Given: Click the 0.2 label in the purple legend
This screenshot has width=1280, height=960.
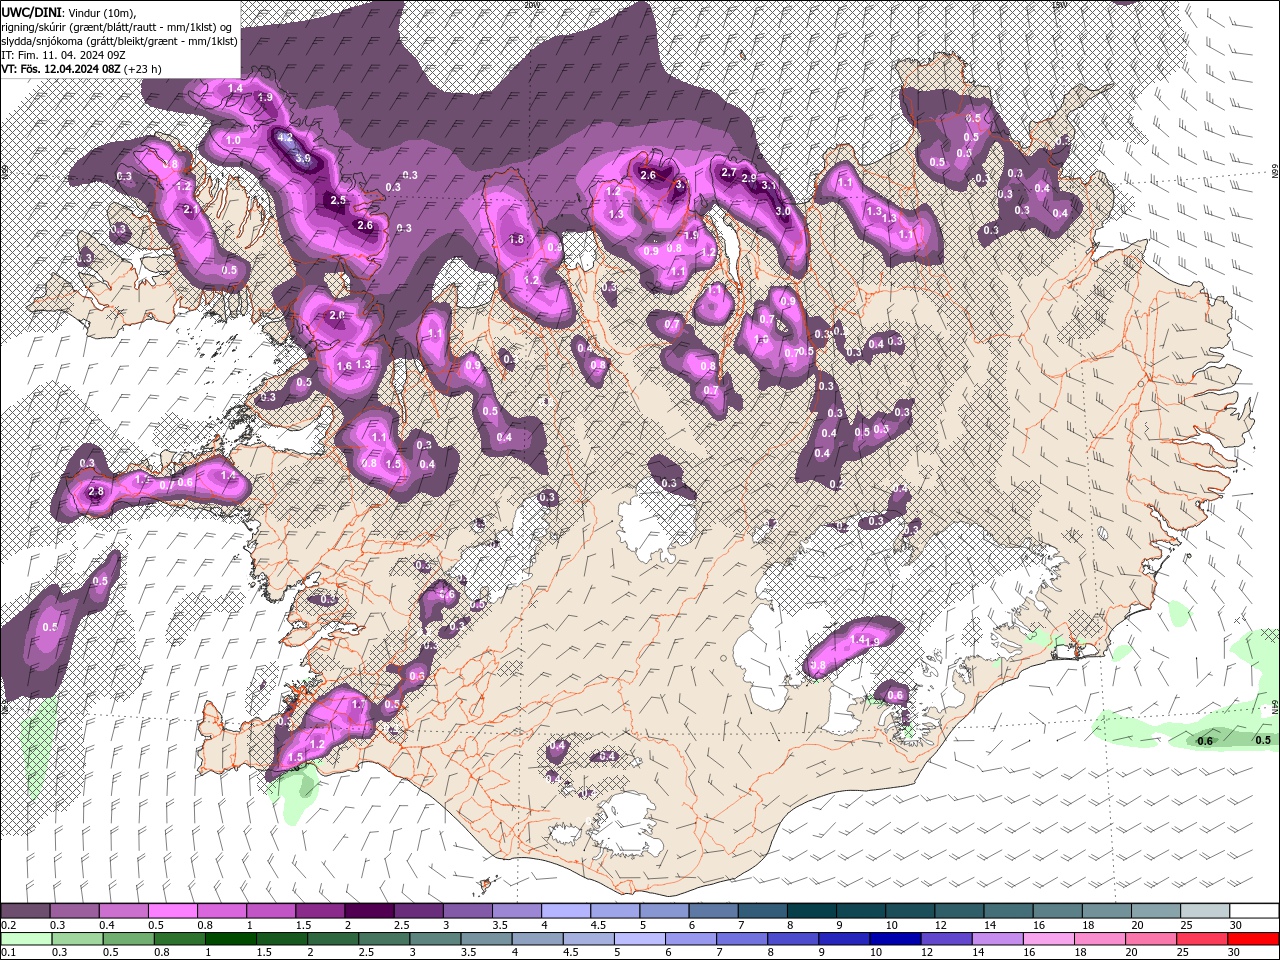Looking at the screenshot, I should click(x=8, y=925).
